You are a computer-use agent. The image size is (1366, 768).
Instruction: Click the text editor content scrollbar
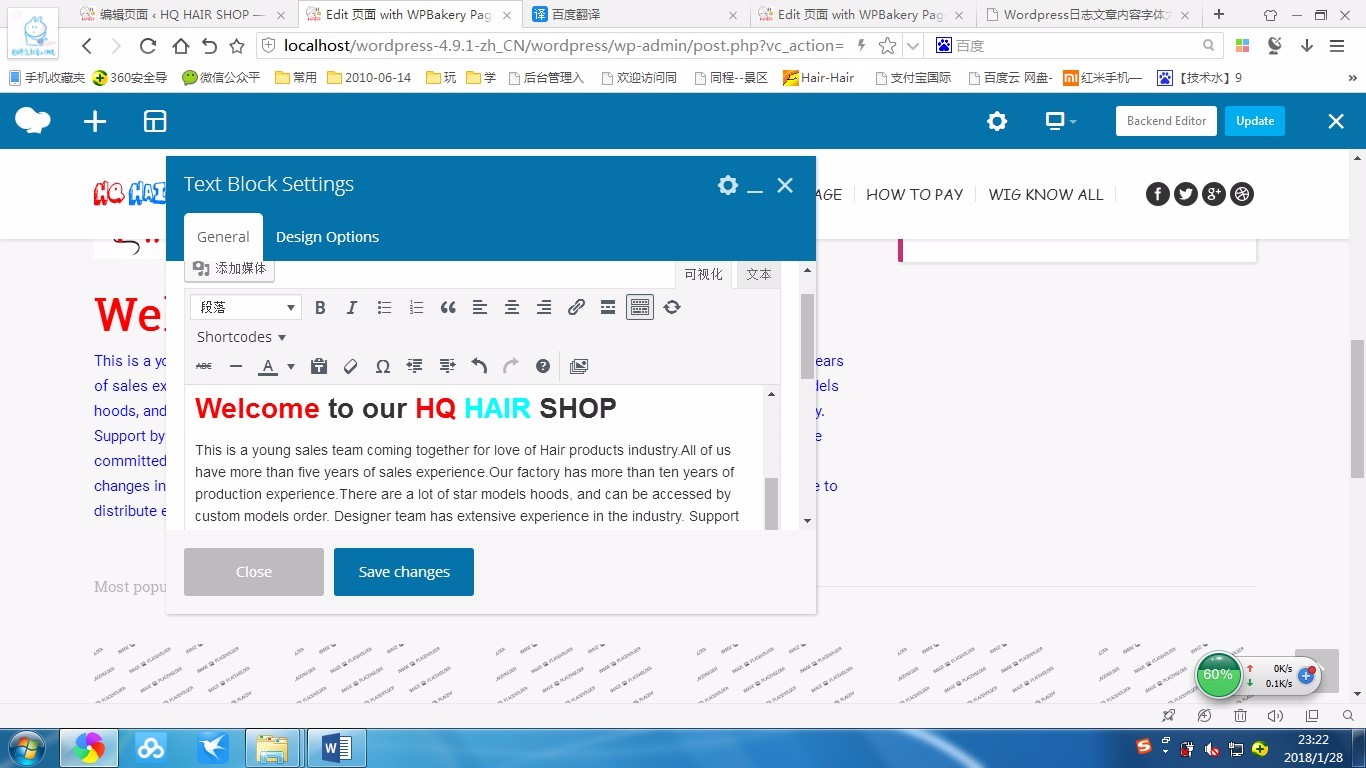[x=771, y=504]
